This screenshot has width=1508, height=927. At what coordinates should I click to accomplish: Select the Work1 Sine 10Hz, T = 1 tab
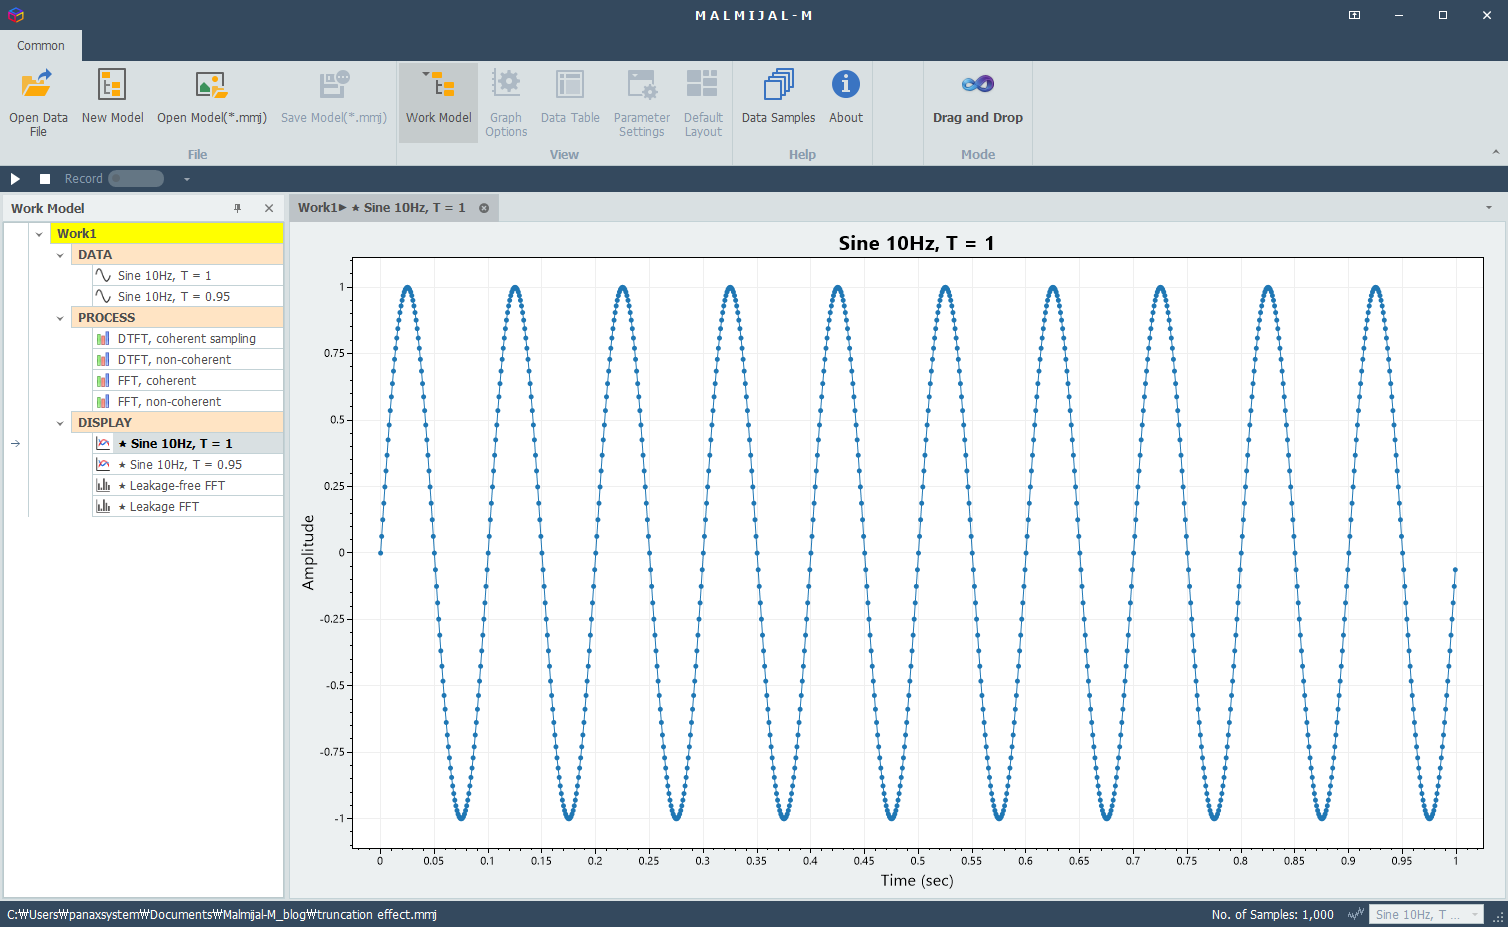click(x=382, y=208)
